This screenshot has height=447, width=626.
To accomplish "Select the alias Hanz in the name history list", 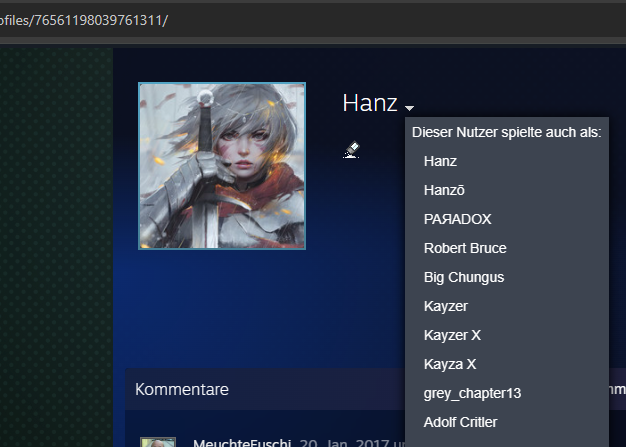I will click(440, 161).
